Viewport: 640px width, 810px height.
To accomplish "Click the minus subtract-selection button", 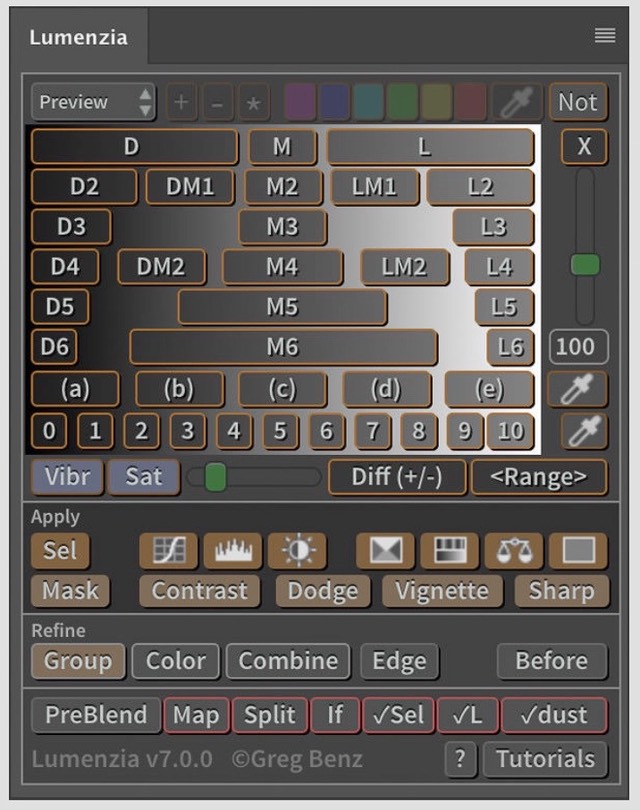I will pyautogui.click(x=217, y=102).
